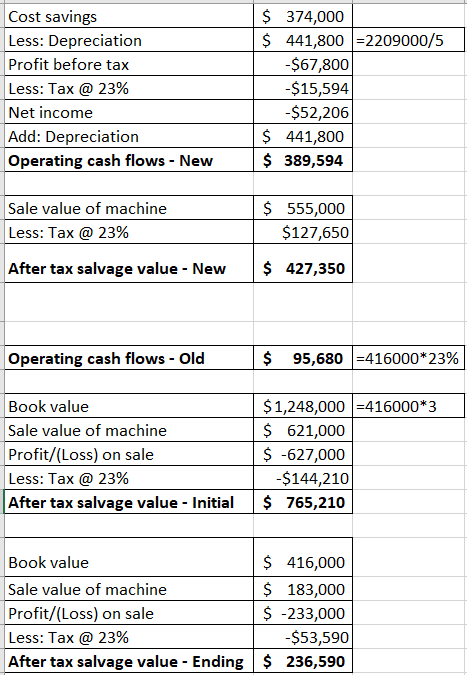Click the $236,590 ending salvage value
467x675 pixels.
coord(303,661)
